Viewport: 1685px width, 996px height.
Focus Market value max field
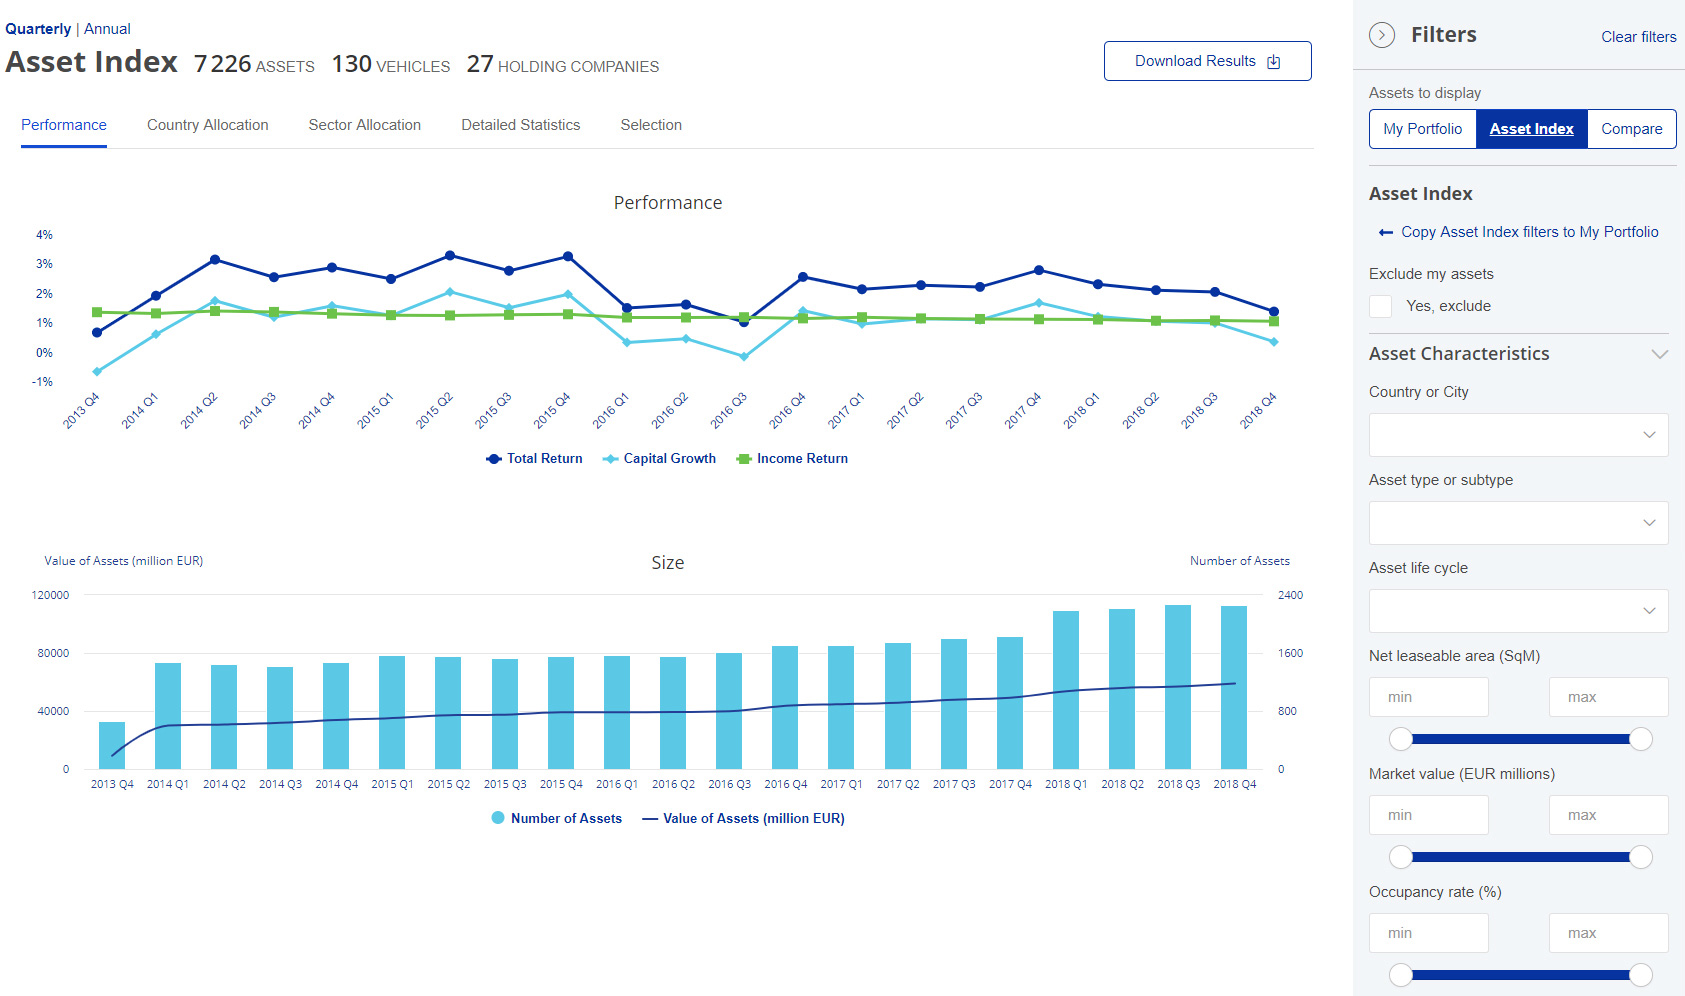pyautogui.click(x=1609, y=815)
